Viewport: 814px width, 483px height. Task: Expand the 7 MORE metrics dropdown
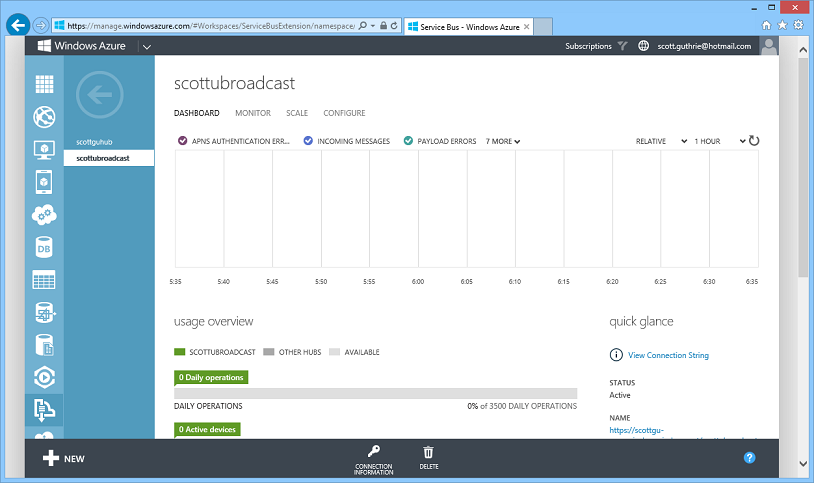(x=503, y=141)
